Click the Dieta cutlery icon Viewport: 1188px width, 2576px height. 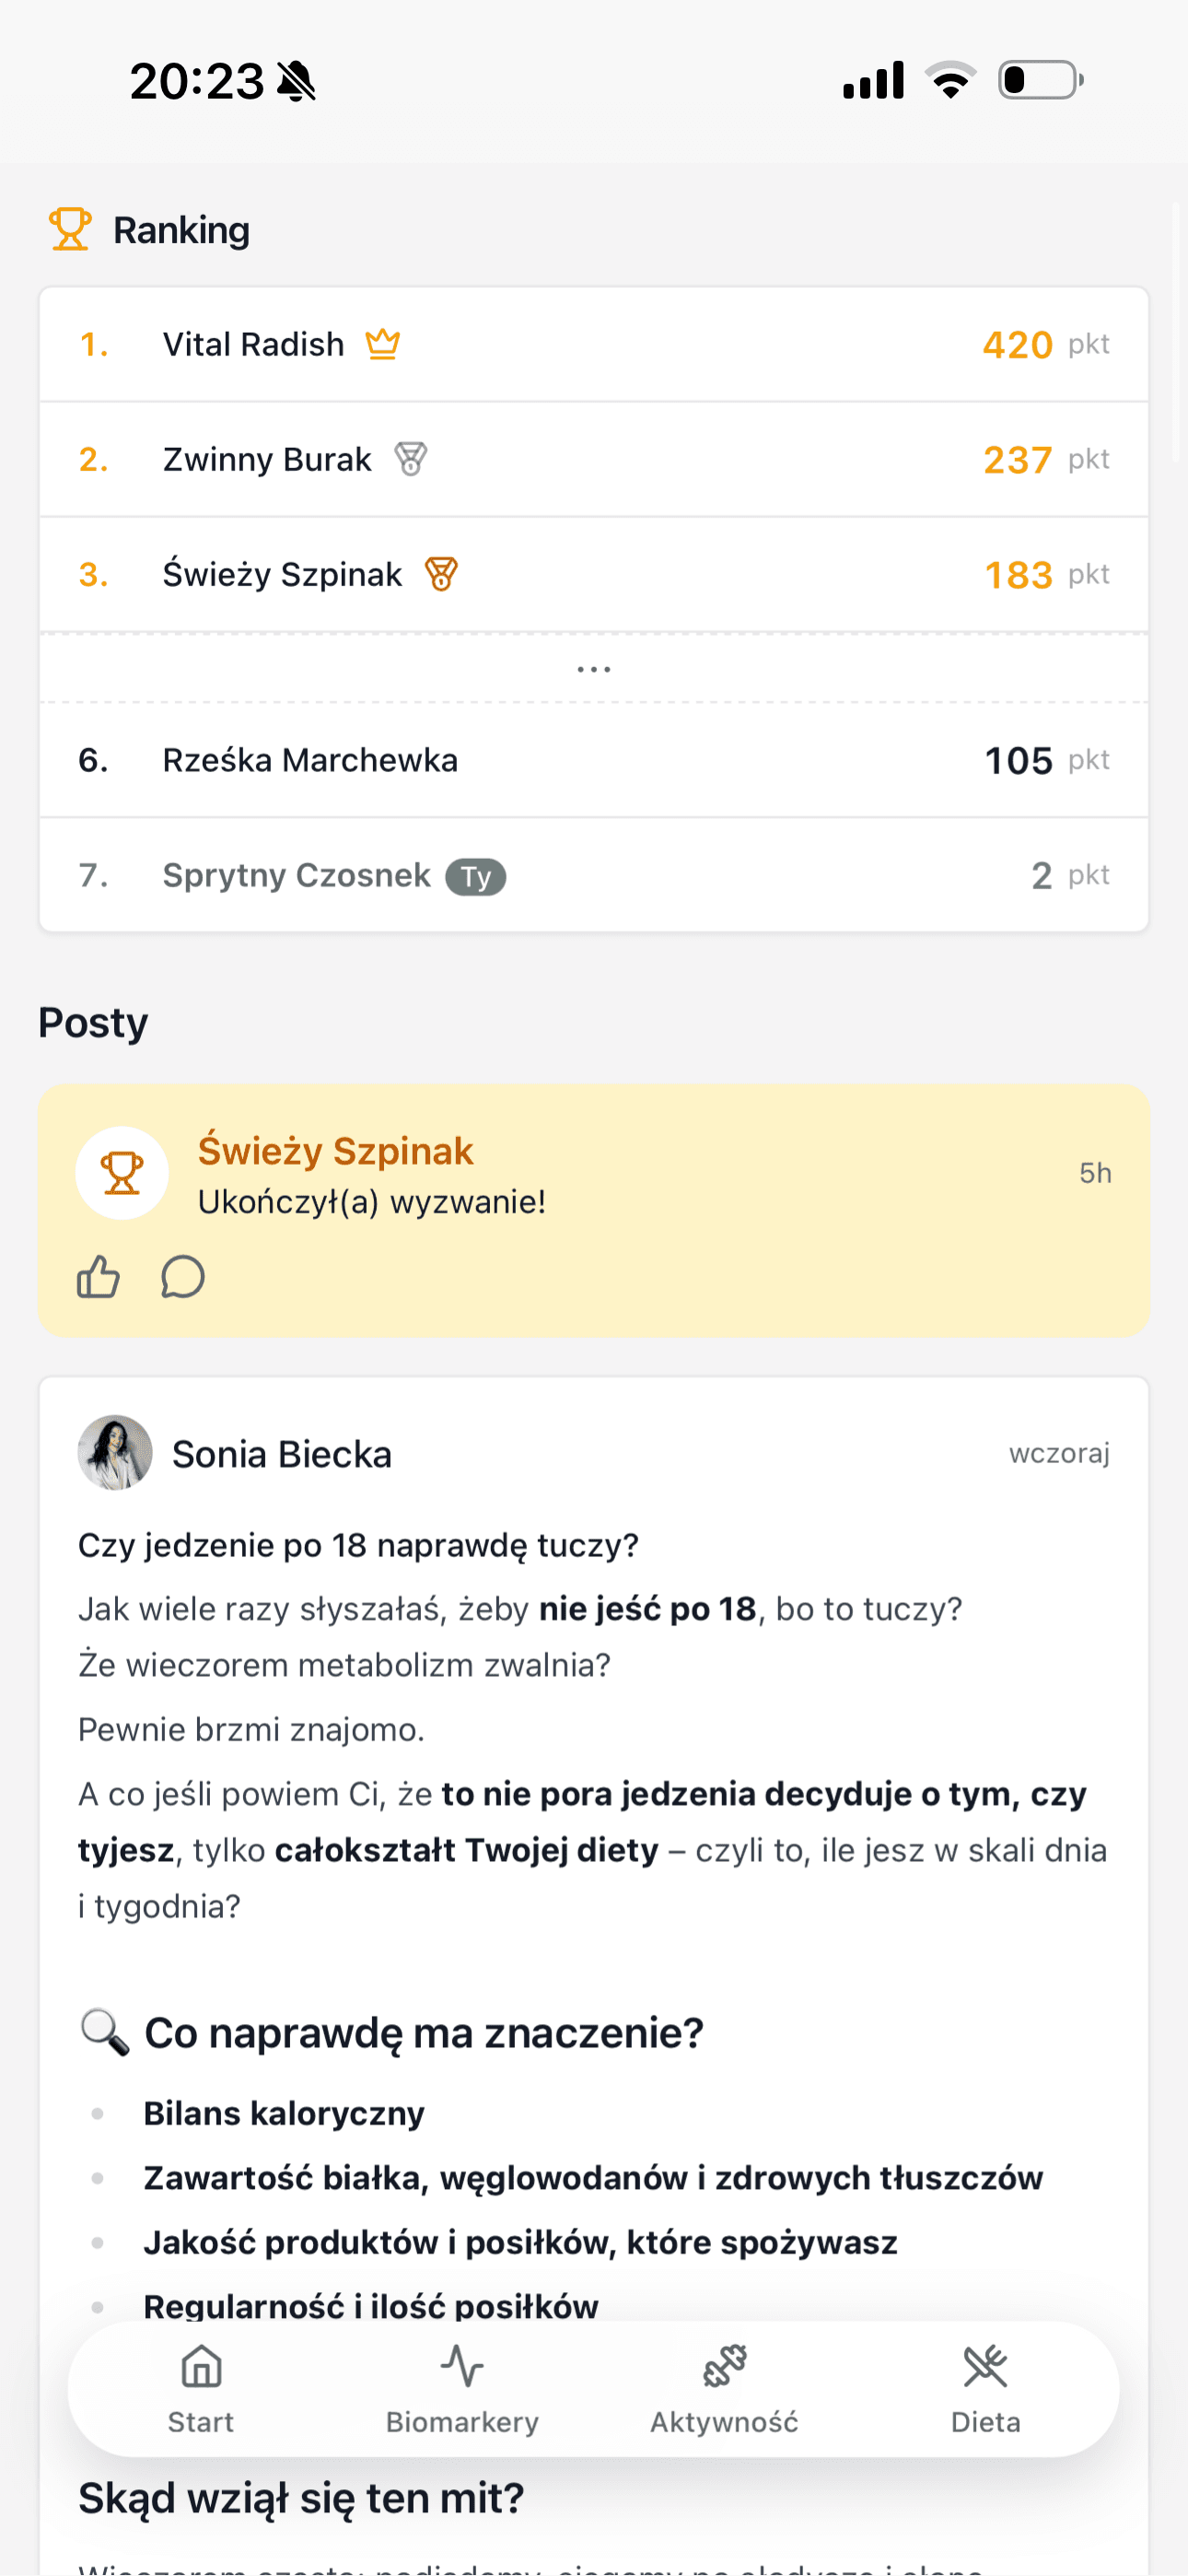(x=986, y=2368)
